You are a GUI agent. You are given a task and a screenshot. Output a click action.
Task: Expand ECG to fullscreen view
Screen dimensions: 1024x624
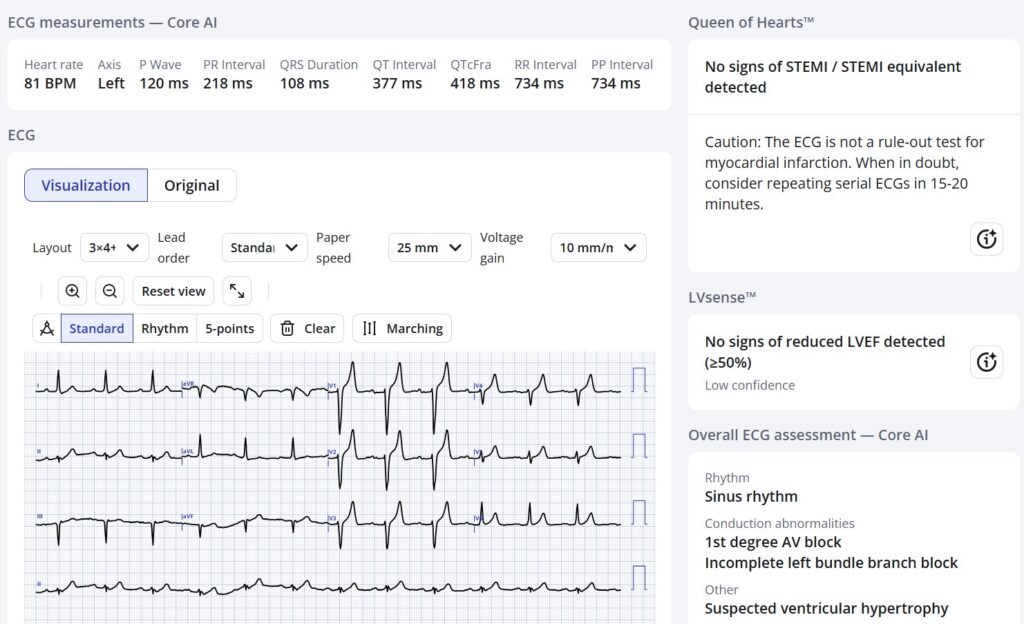237,291
